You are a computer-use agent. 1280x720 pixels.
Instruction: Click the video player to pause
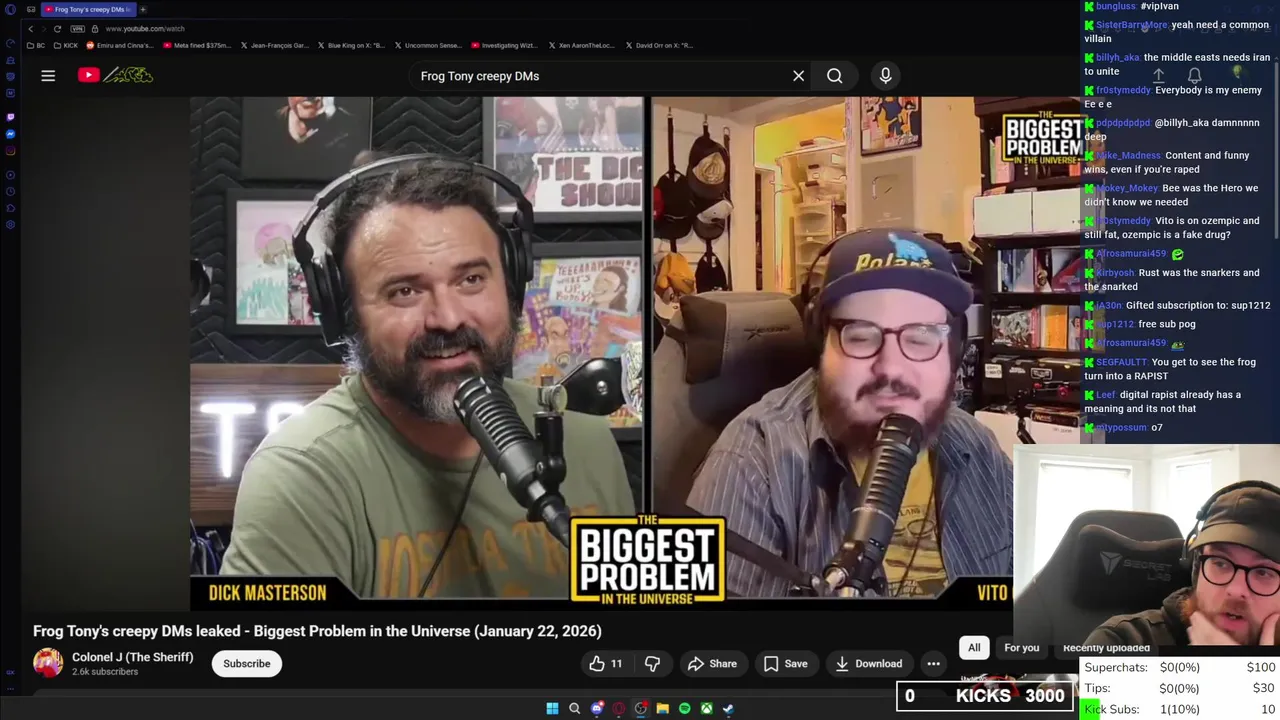tap(602, 352)
